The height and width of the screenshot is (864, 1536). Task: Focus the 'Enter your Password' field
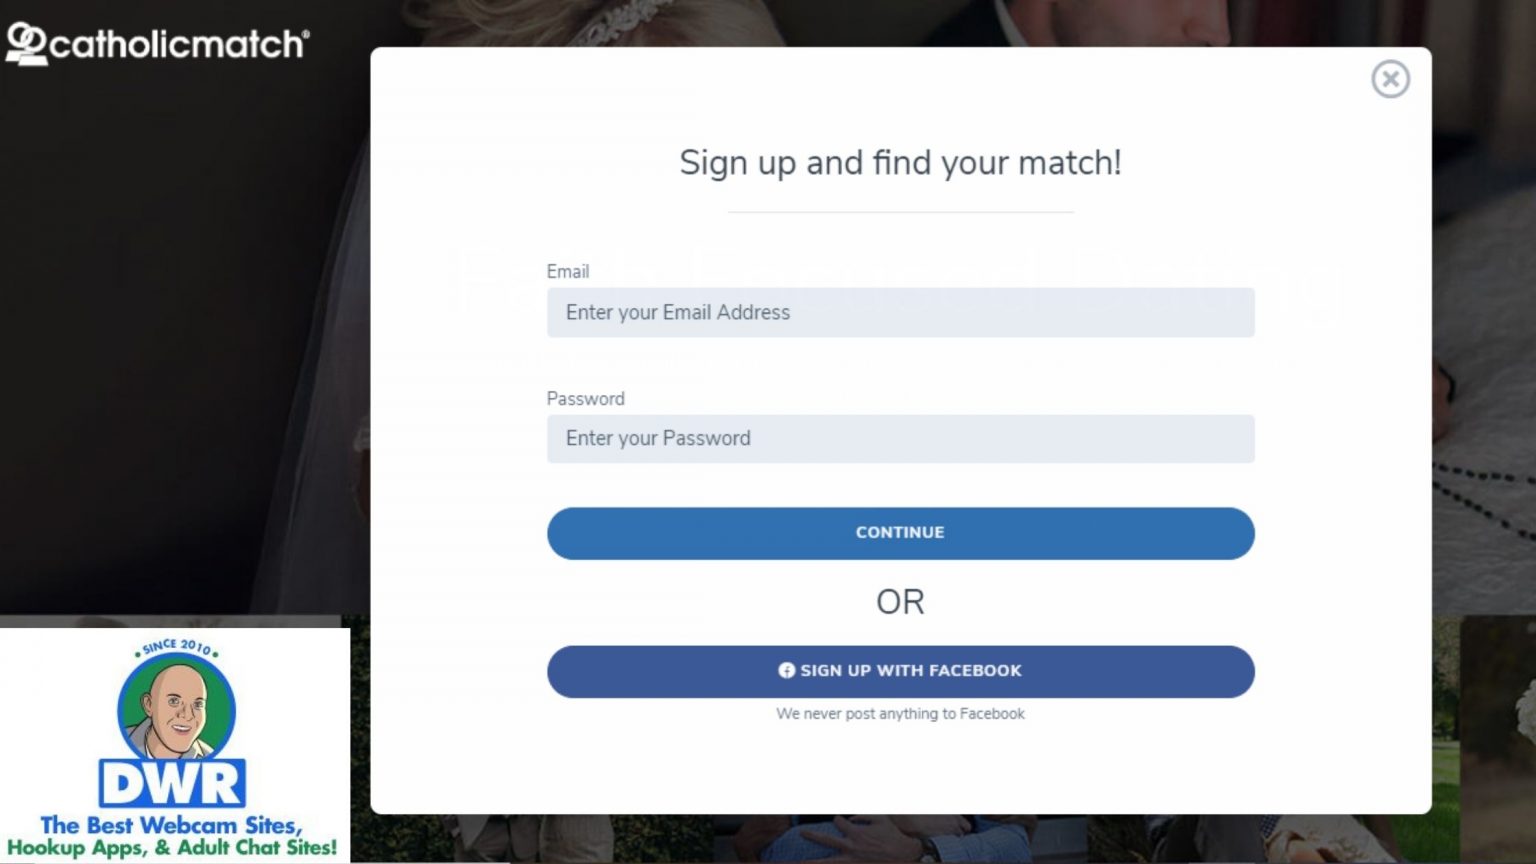[900, 438]
